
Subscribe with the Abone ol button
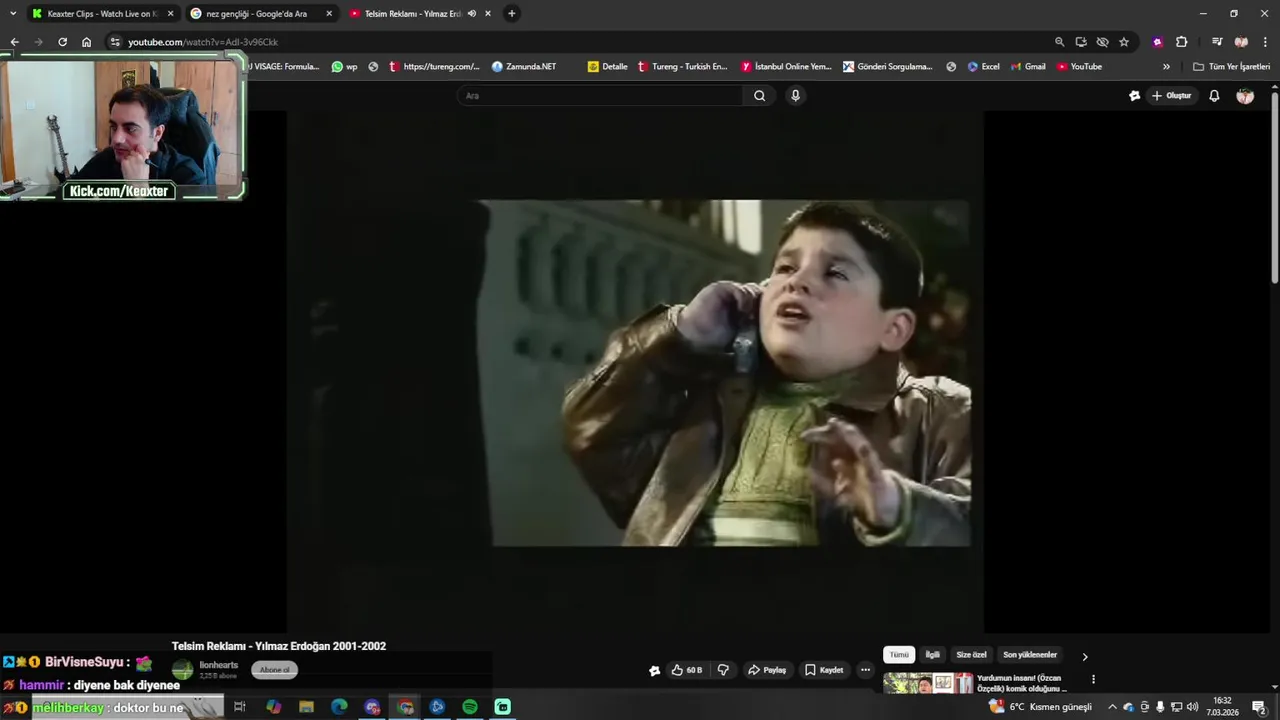point(274,670)
